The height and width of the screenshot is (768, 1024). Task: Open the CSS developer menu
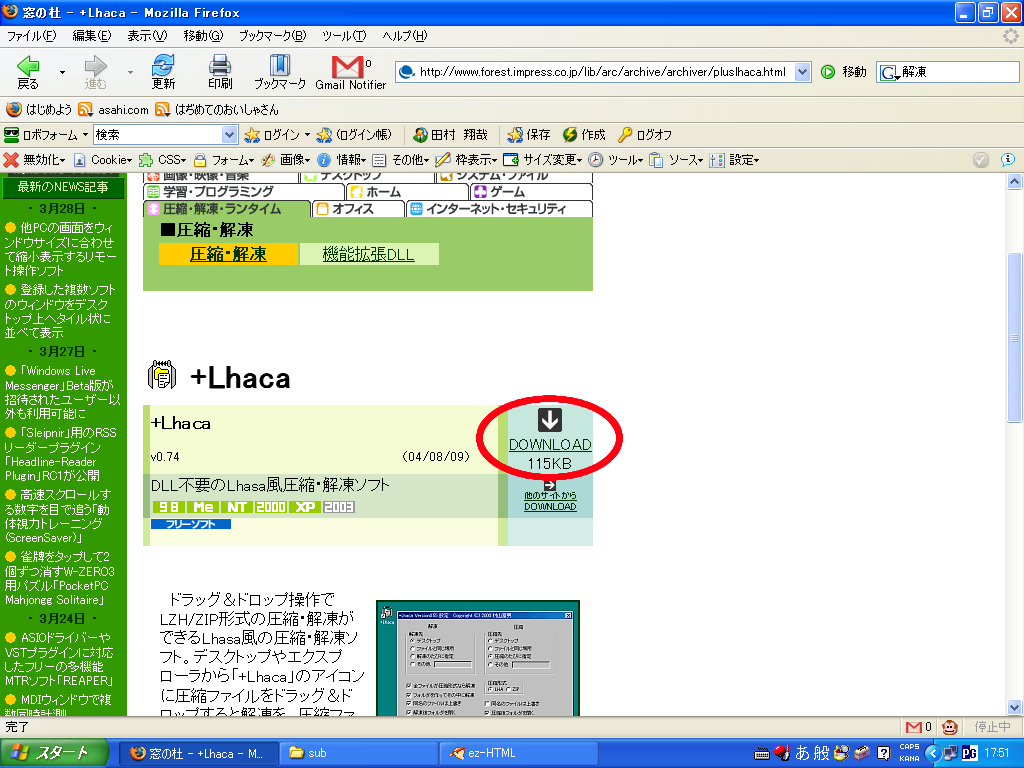(163, 160)
